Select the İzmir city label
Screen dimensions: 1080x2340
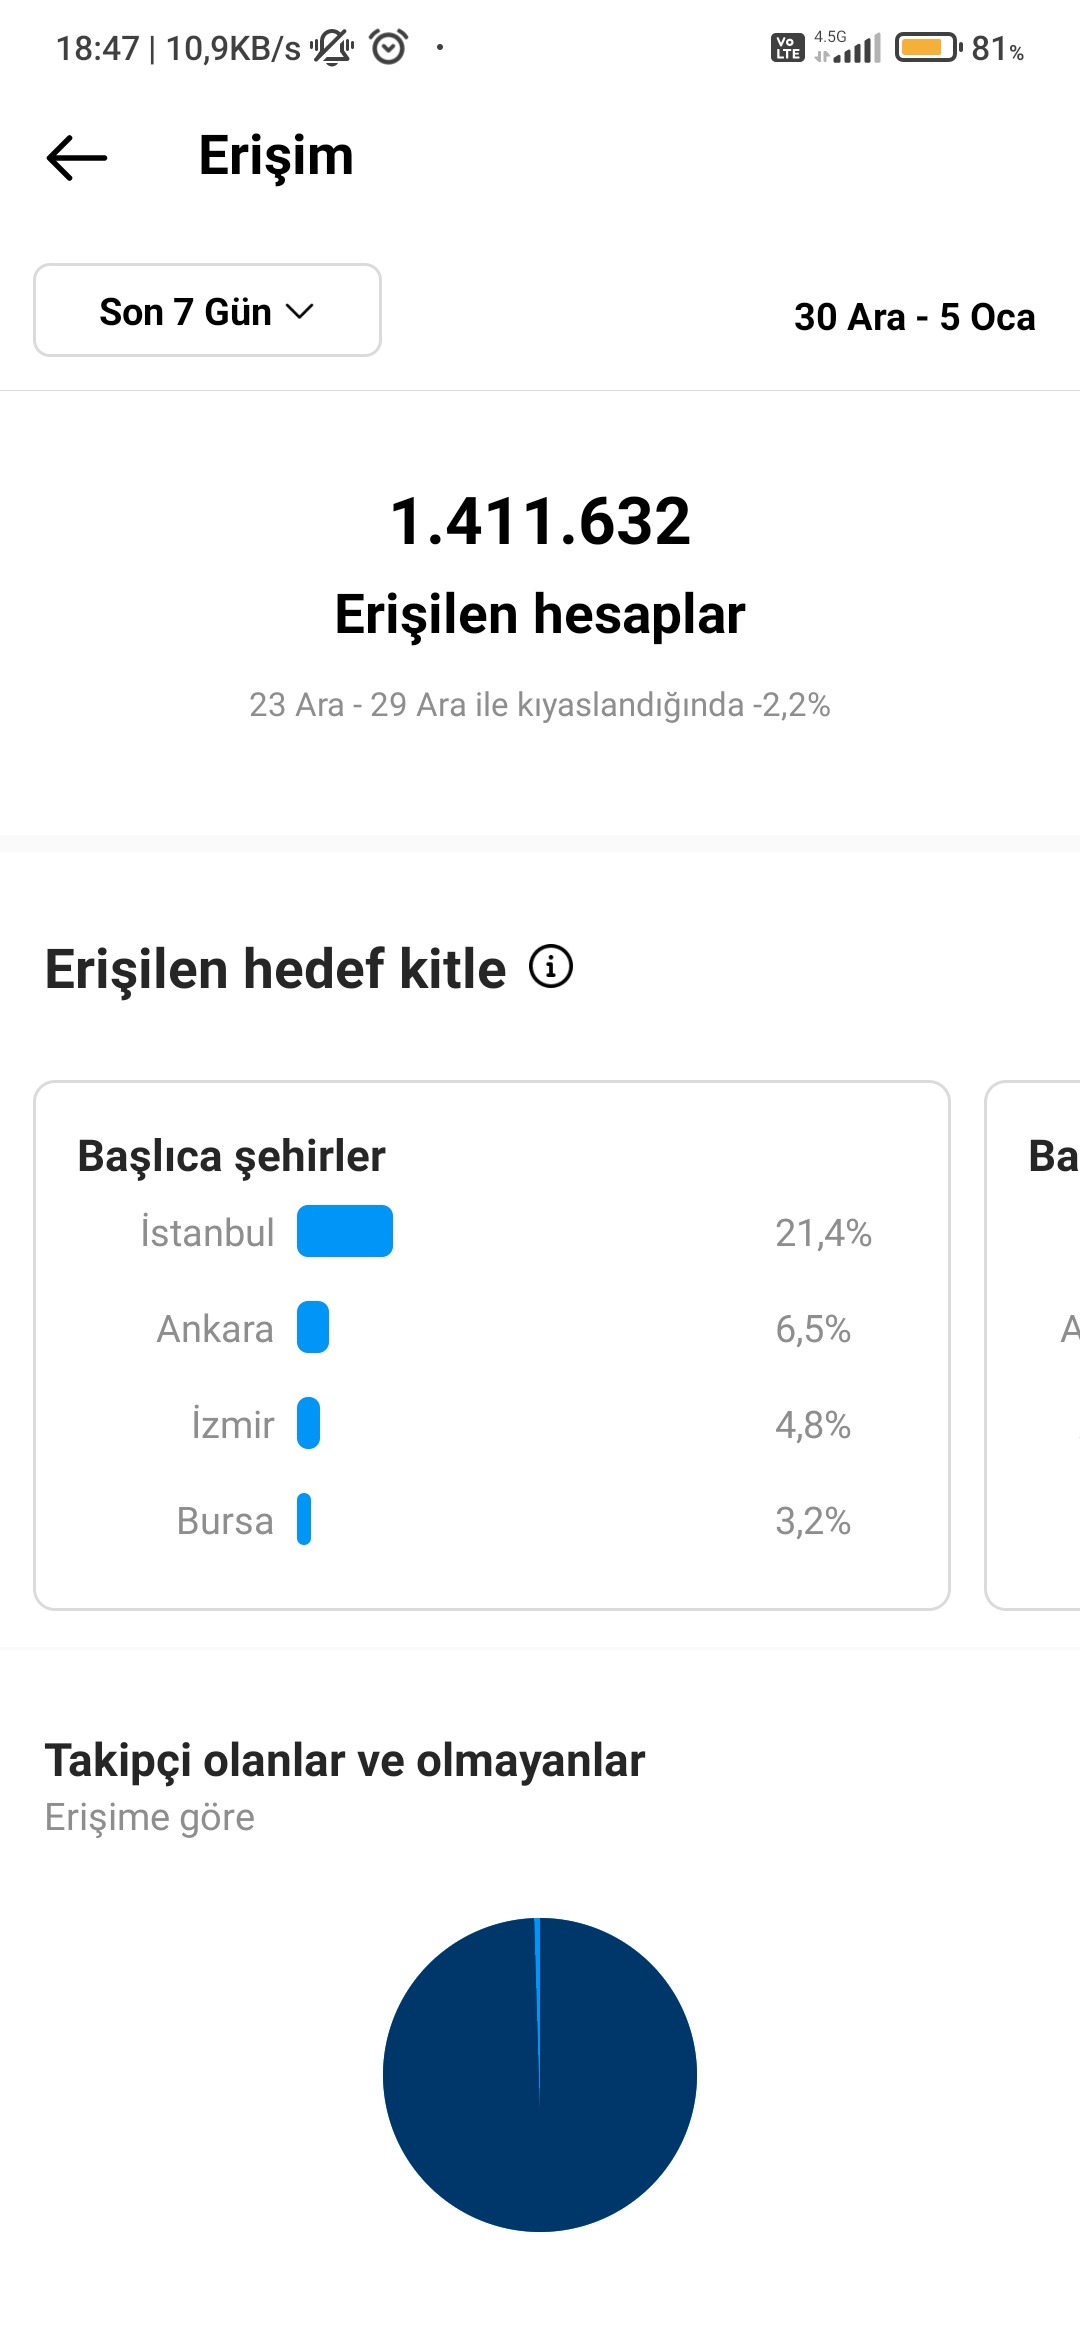click(233, 1424)
